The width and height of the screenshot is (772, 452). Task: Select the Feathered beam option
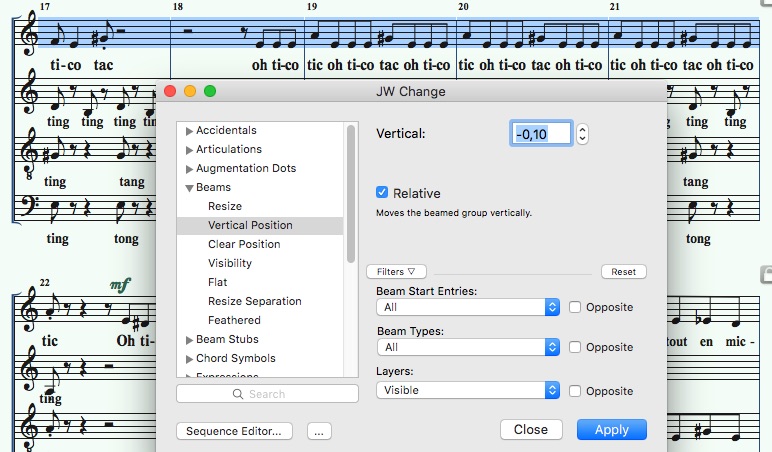pos(234,321)
